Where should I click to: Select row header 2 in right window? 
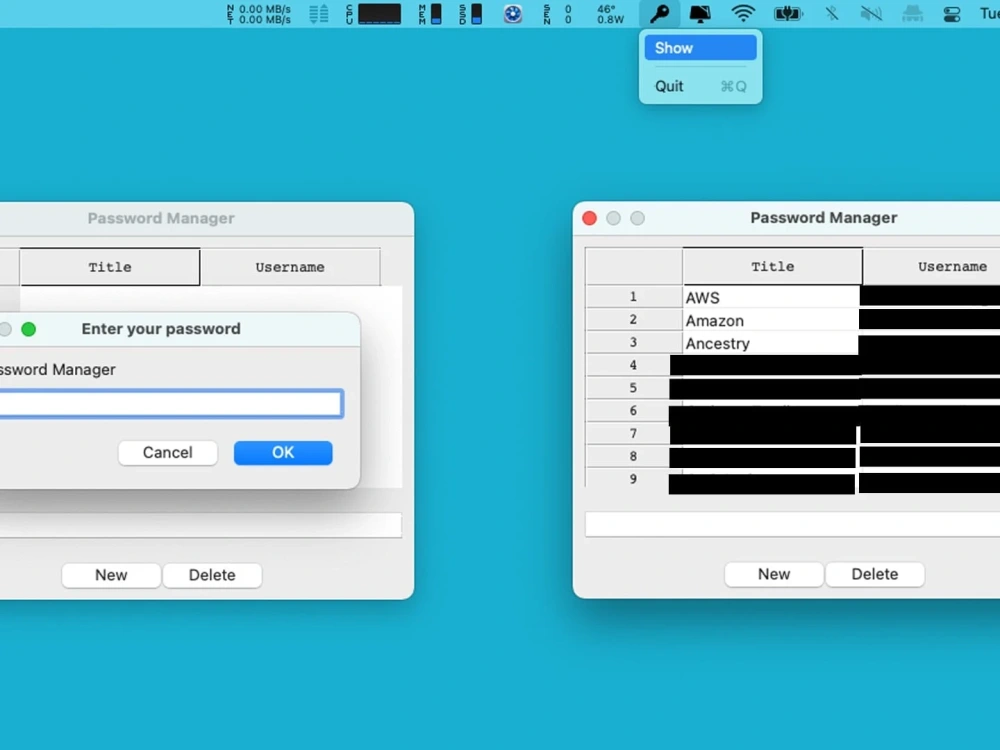(633, 320)
